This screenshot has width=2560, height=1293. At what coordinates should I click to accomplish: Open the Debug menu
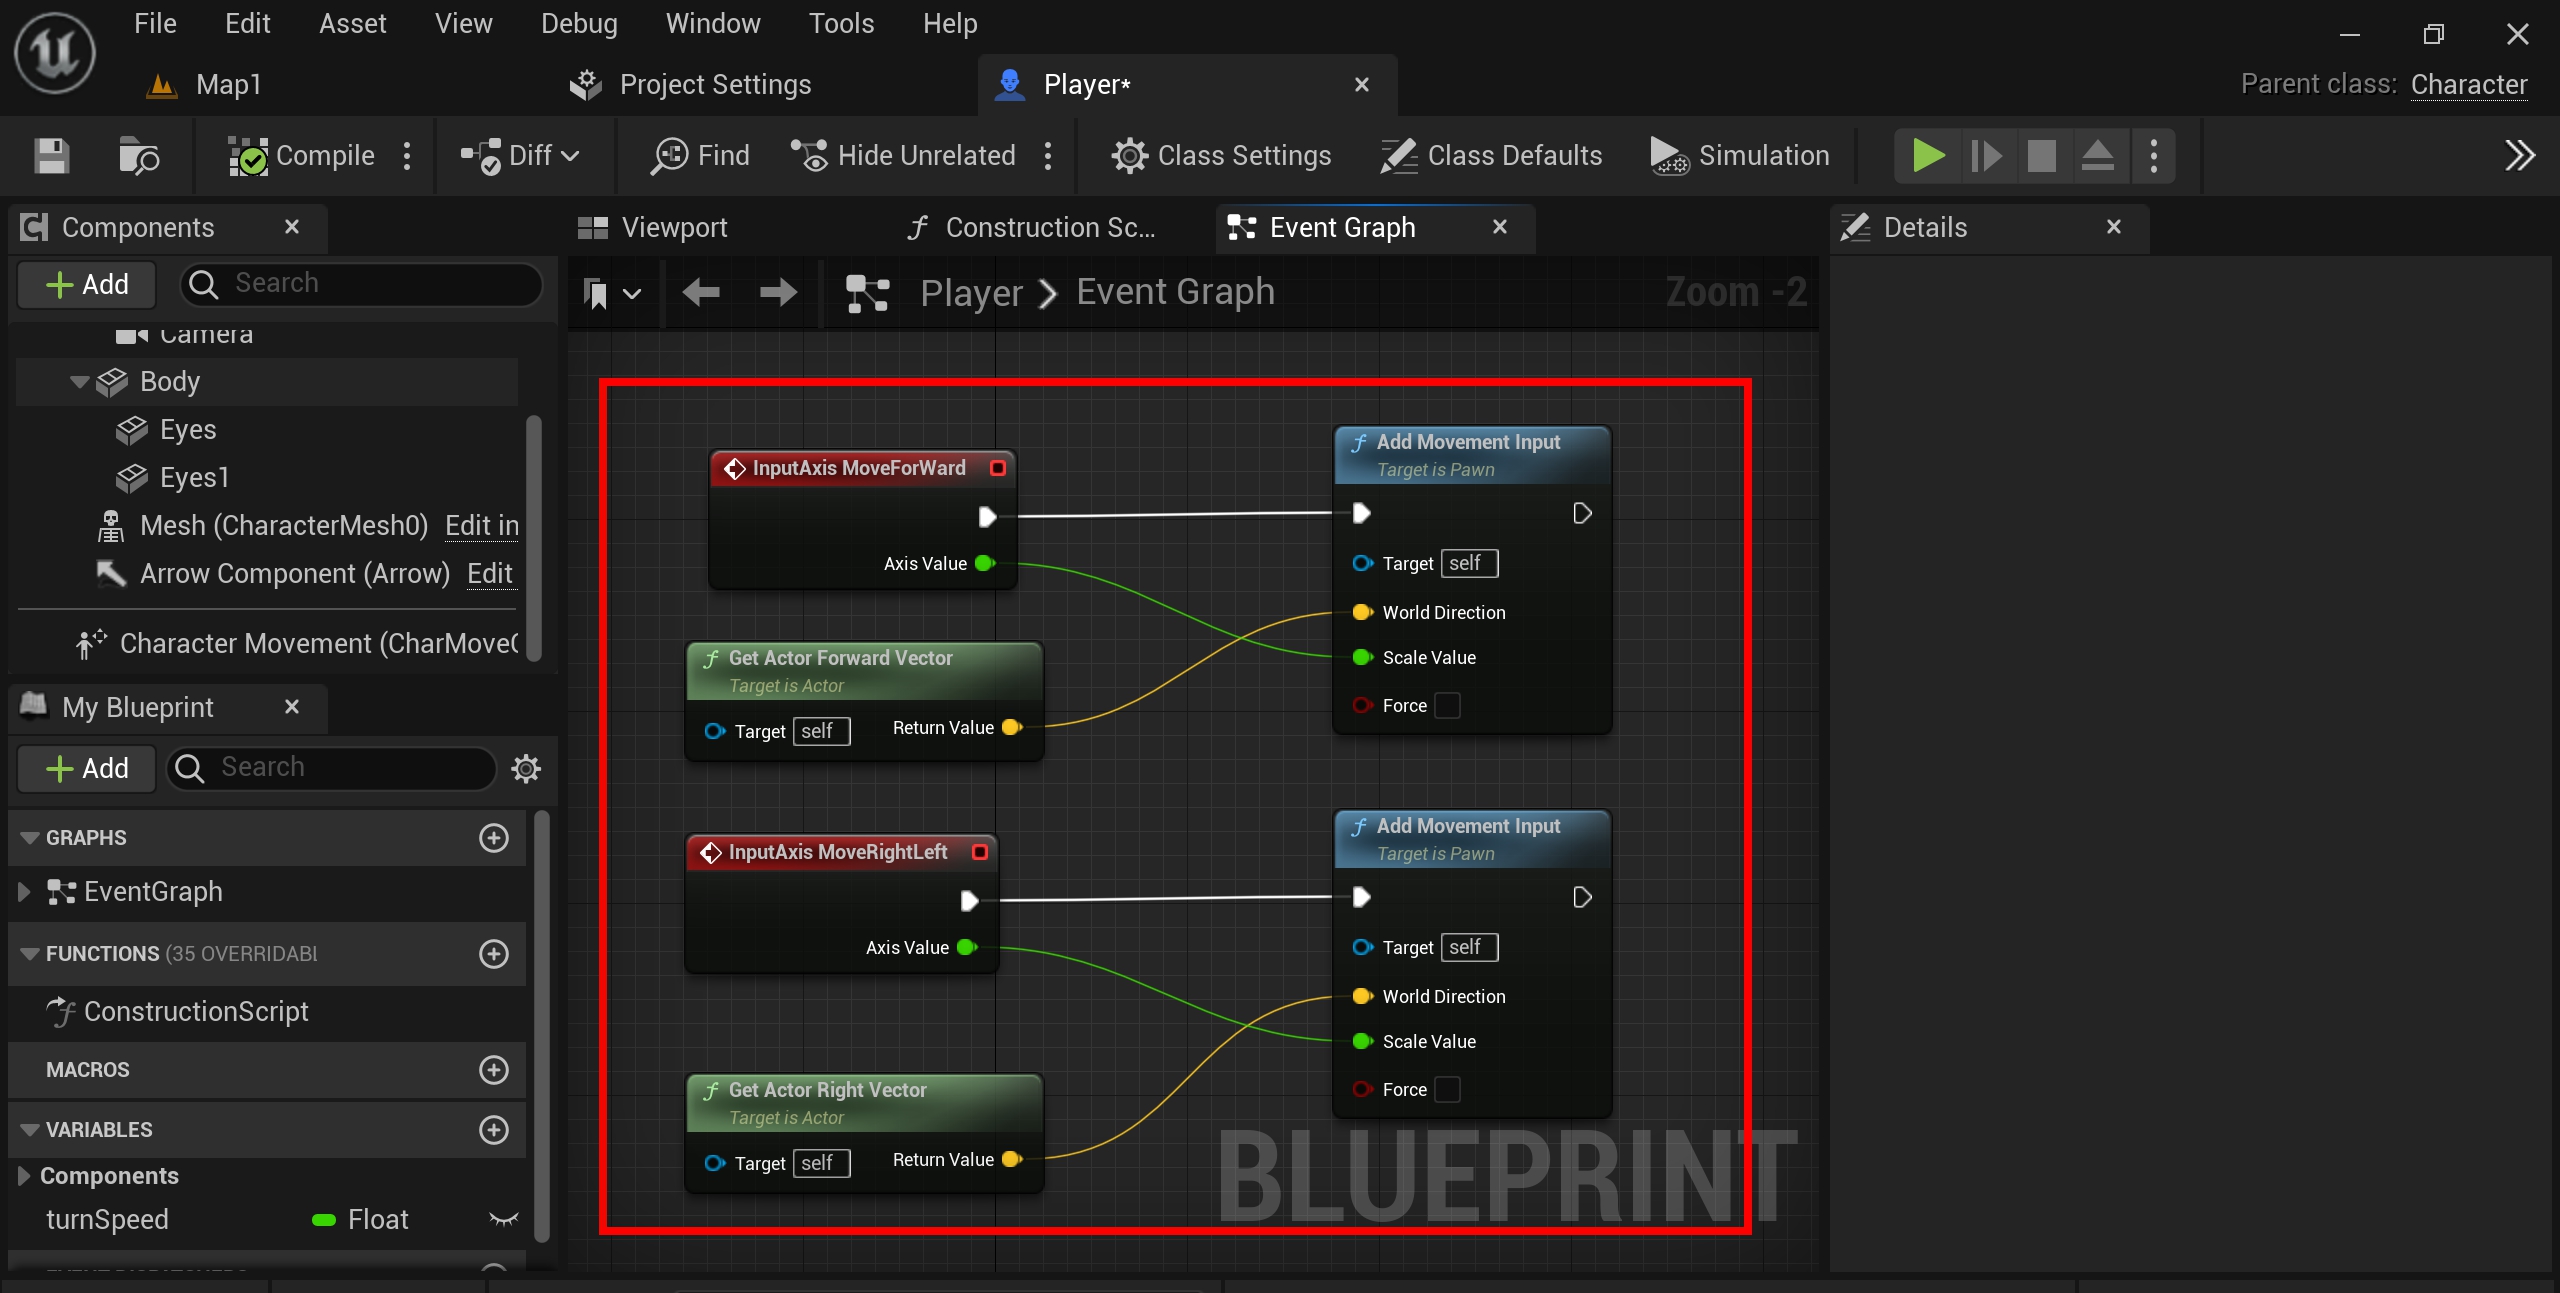[579, 24]
